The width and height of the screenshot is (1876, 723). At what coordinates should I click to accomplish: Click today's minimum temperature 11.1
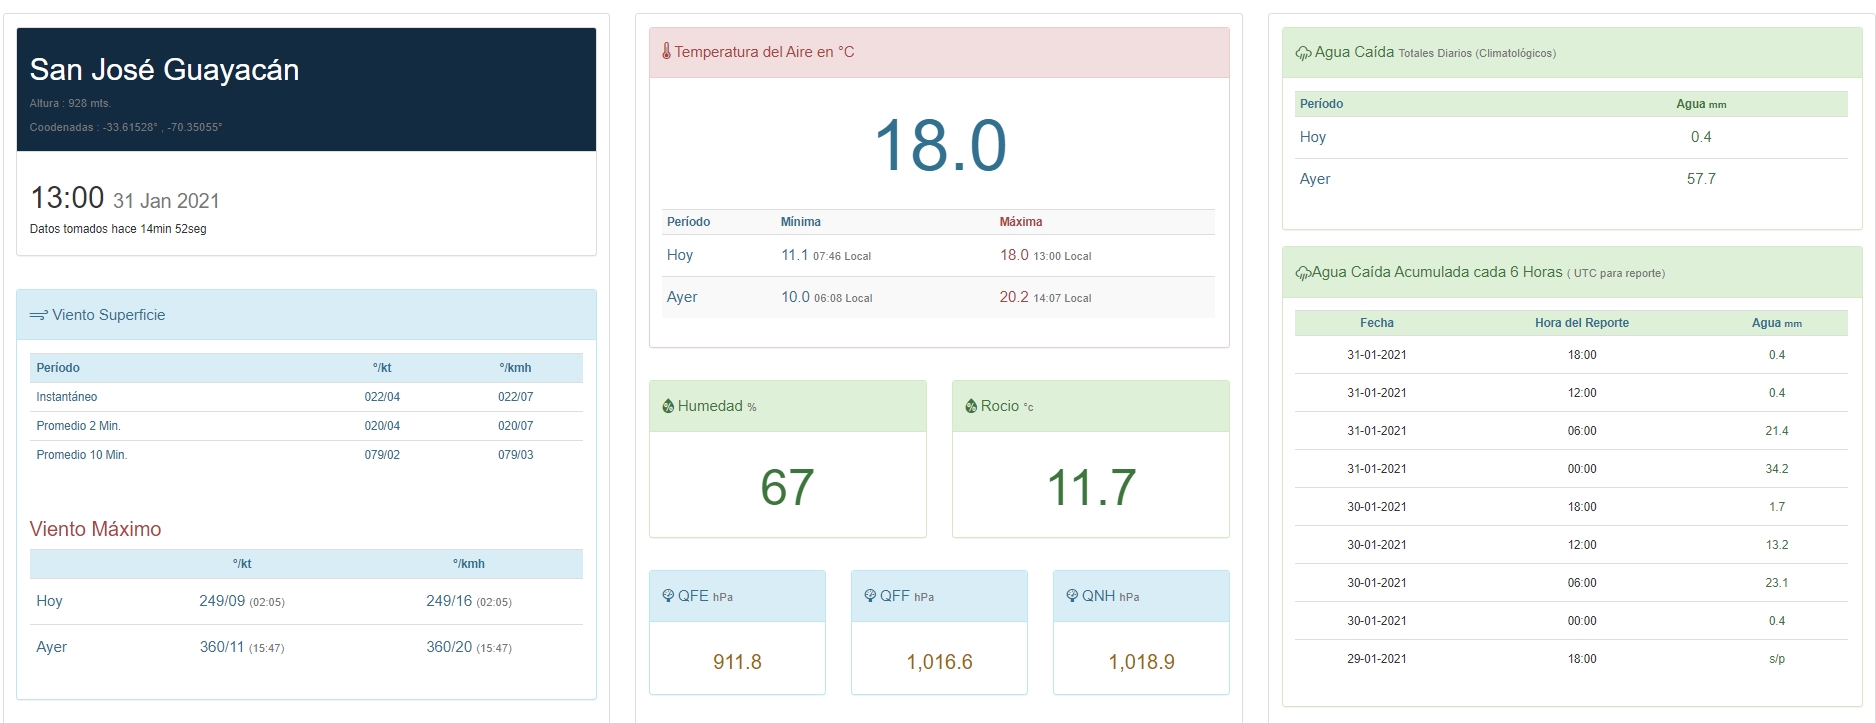(794, 255)
